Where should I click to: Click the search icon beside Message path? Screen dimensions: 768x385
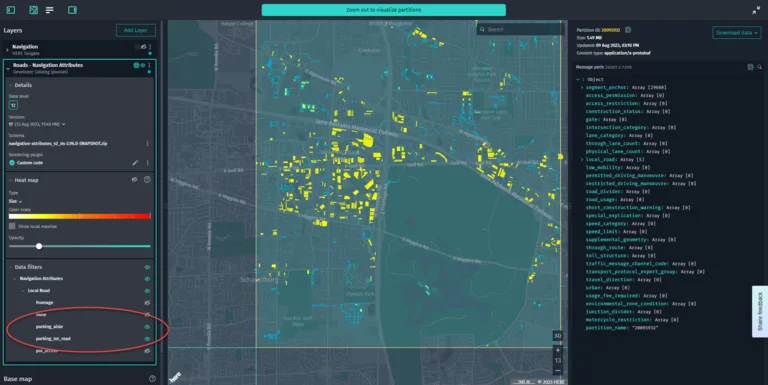pyautogui.click(x=759, y=67)
